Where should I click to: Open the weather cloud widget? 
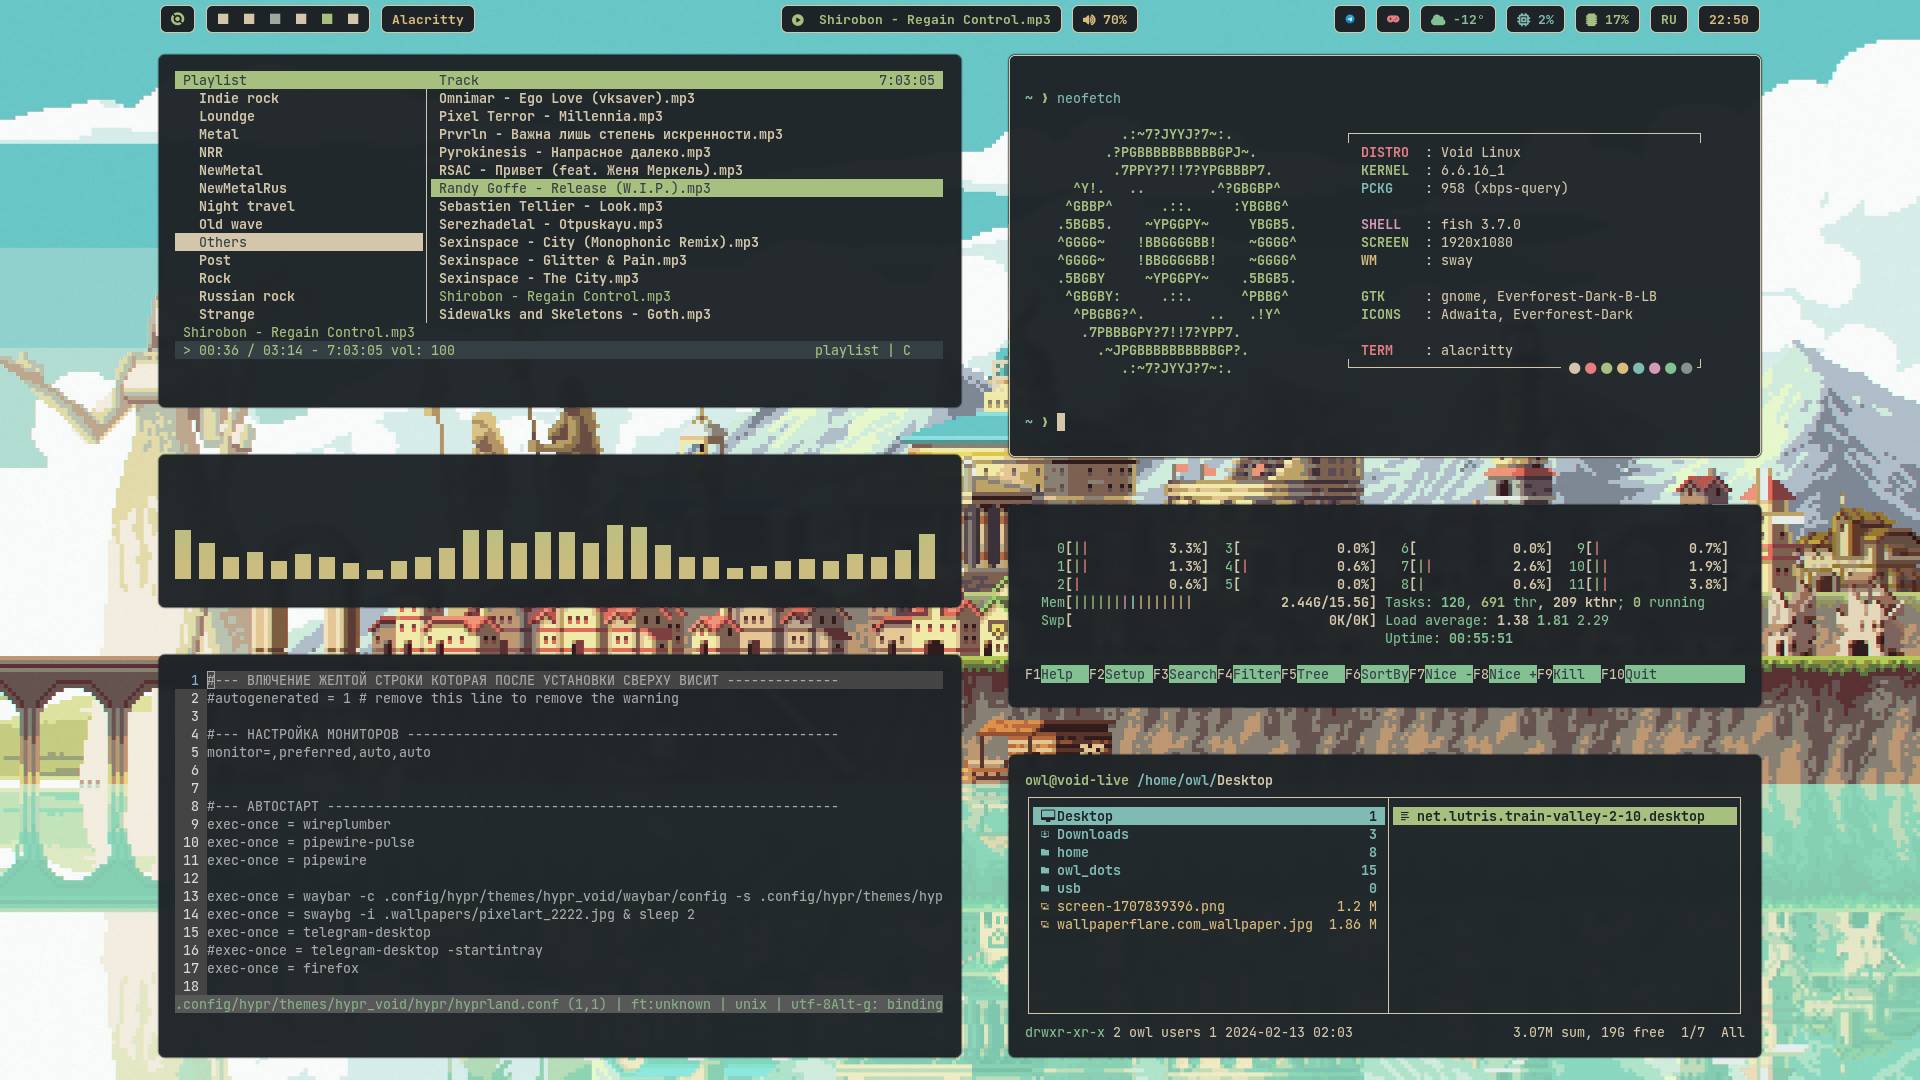coord(1457,19)
